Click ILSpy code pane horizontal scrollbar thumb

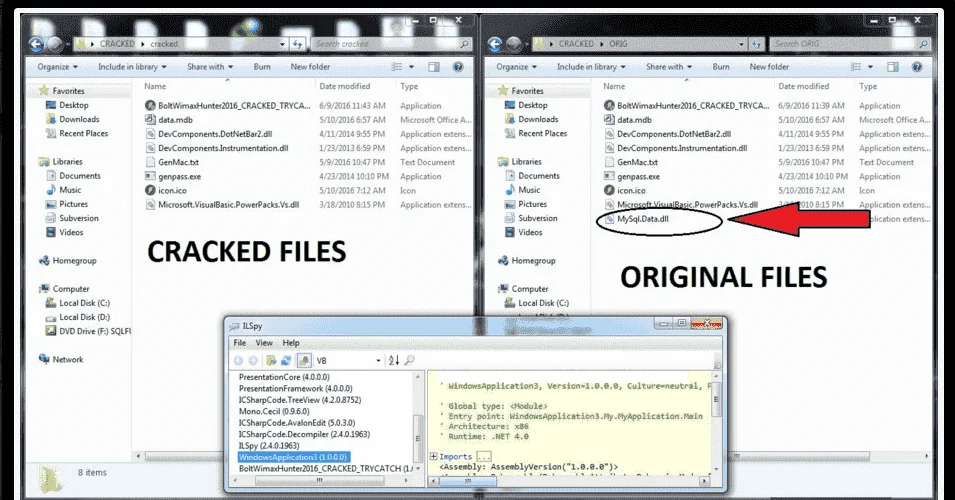pyautogui.click(x=468, y=481)
